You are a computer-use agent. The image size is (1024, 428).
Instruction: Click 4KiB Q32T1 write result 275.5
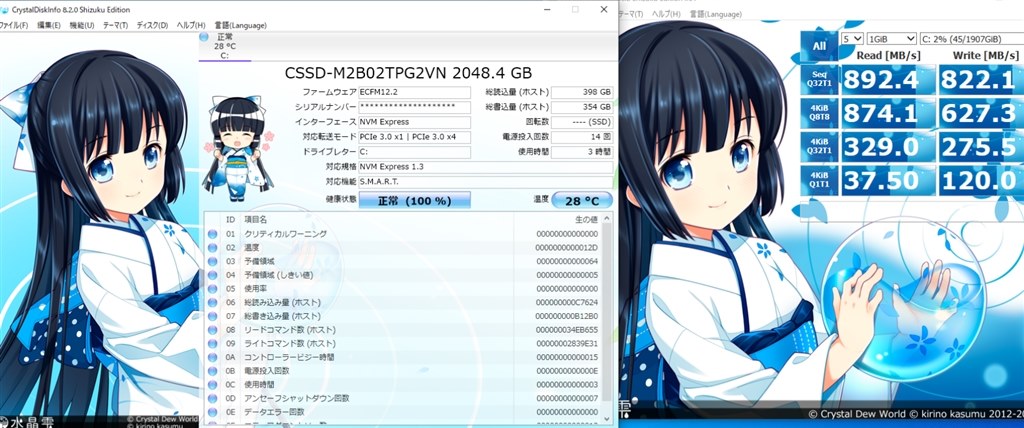[982, 147]
